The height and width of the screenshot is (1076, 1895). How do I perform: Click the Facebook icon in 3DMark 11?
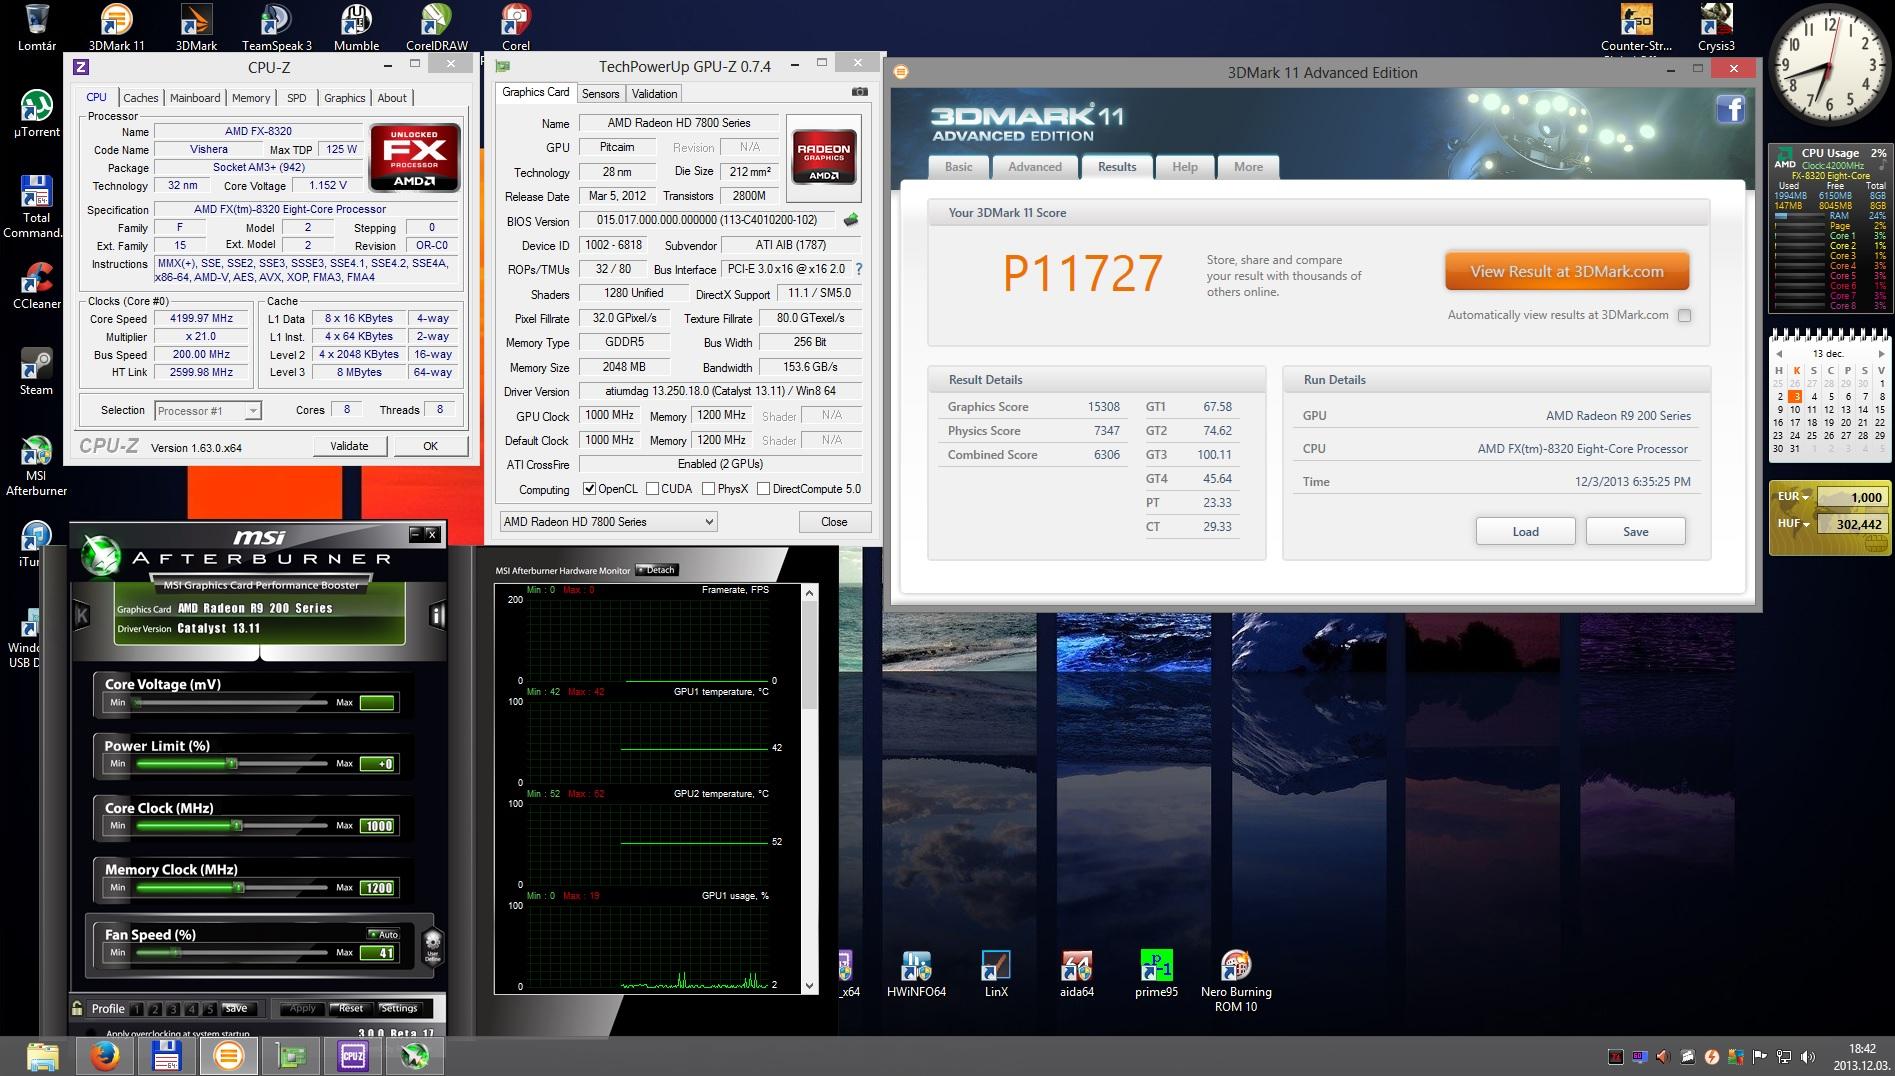(x=1731, y=109)
